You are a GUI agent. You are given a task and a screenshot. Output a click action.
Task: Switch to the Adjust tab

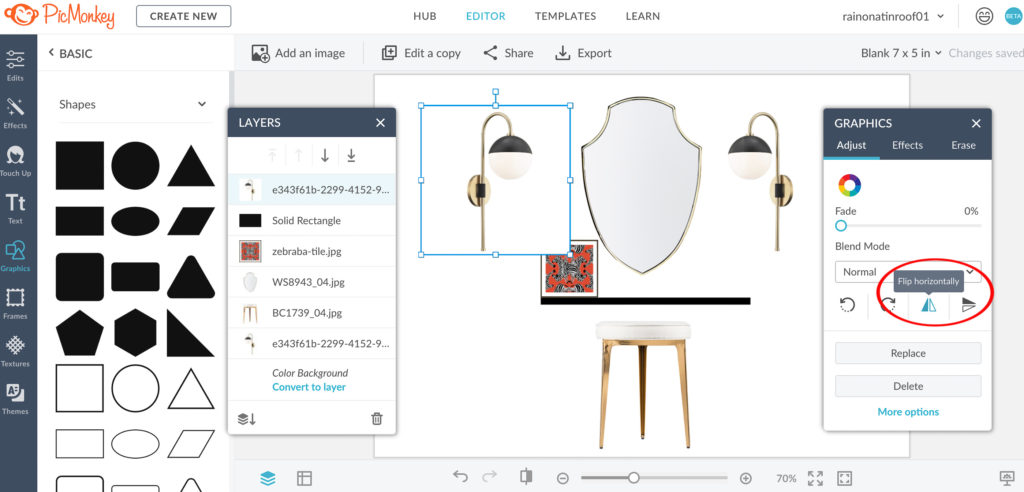point(852,145)
